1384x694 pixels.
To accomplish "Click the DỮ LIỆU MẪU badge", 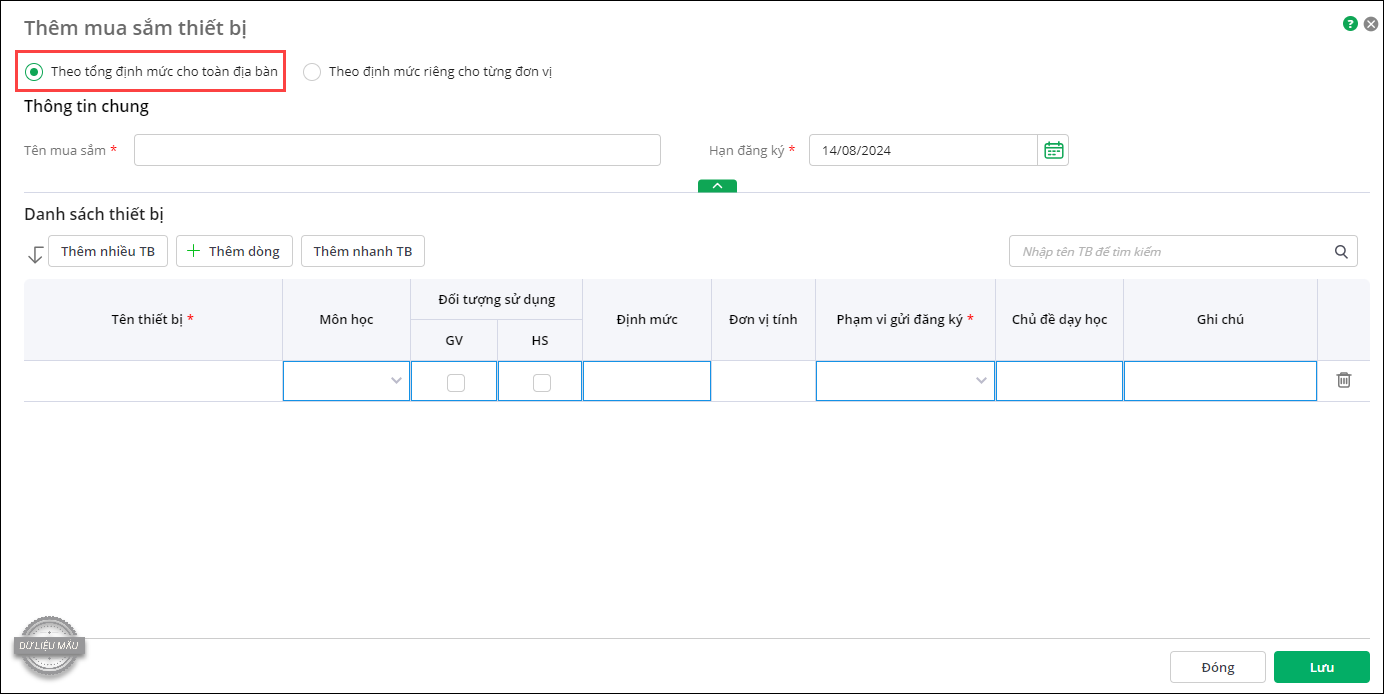I will (50, 645).
